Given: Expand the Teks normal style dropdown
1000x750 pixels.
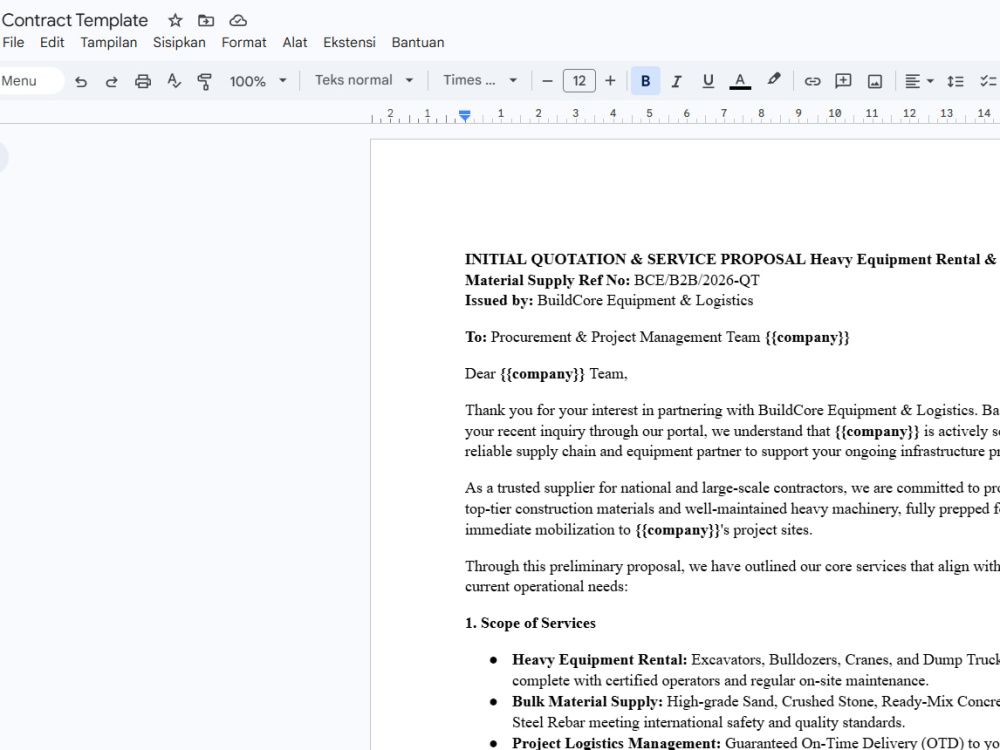Looking at the screenshot, I should tap(364, 80).
